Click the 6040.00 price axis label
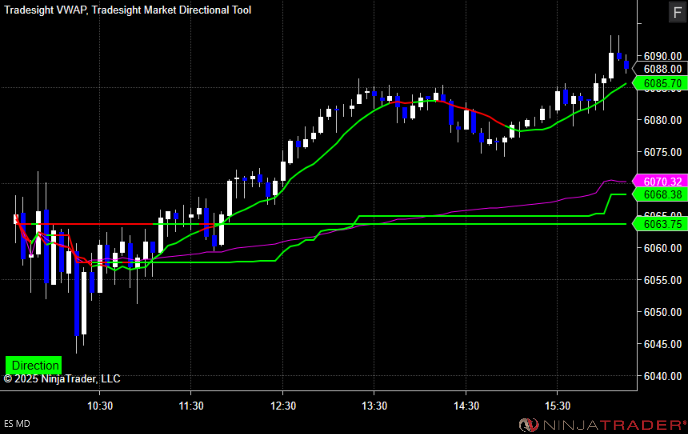 click(663, 376)
